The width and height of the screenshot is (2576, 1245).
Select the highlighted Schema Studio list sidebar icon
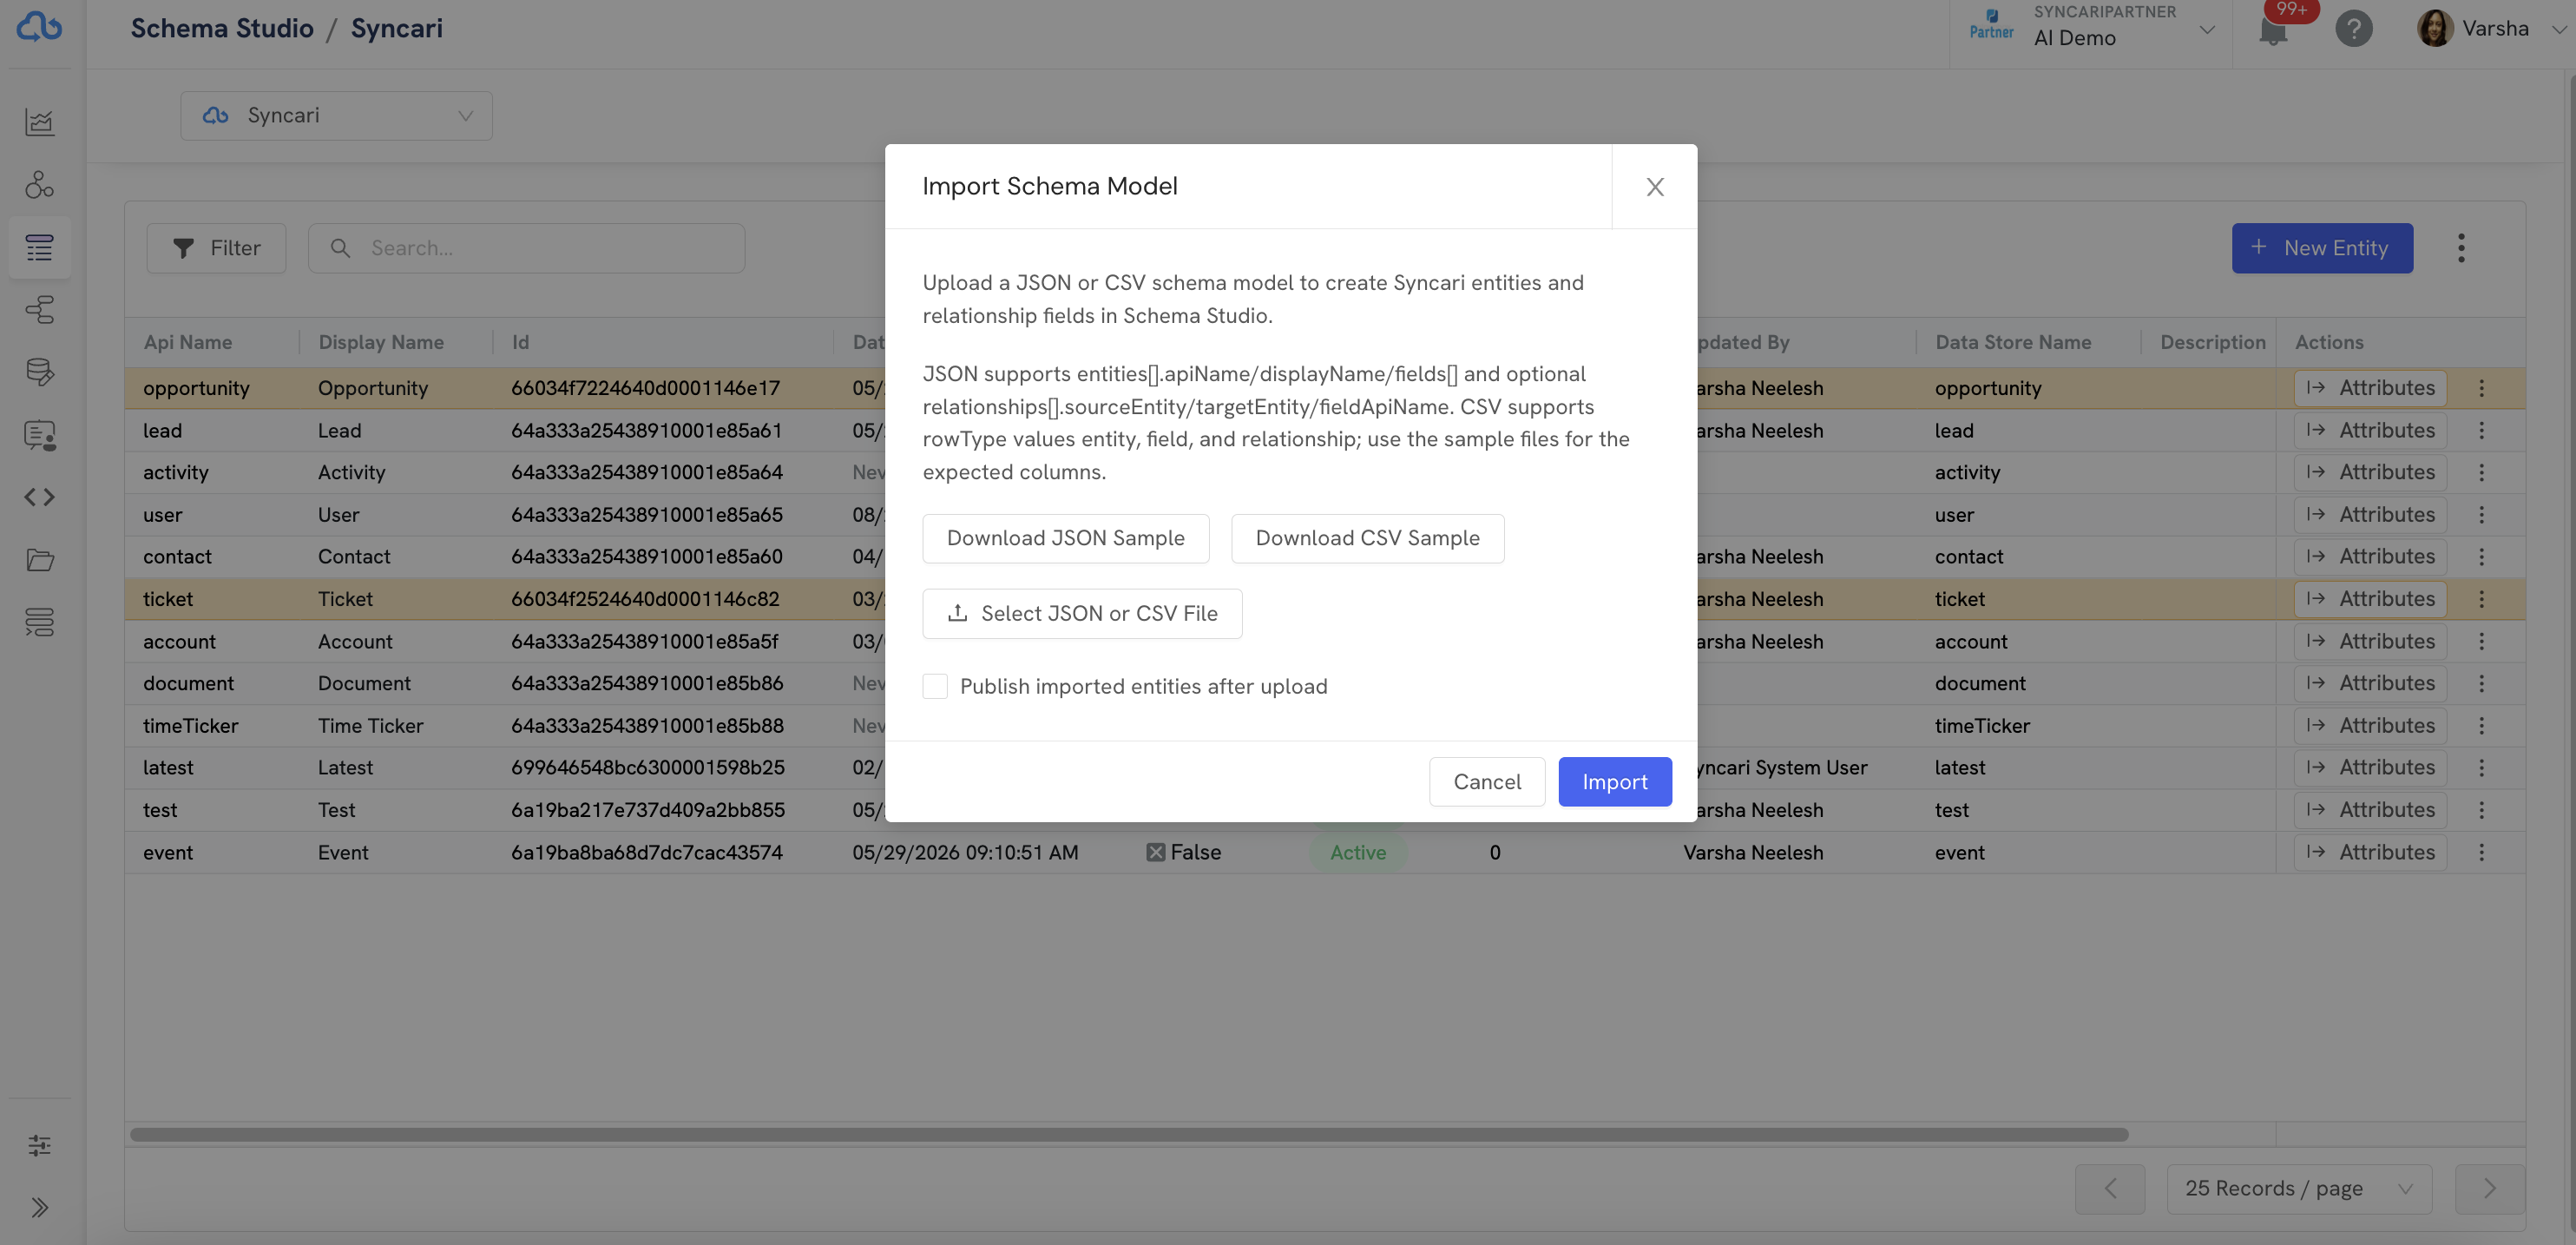[x=40, y=247]
